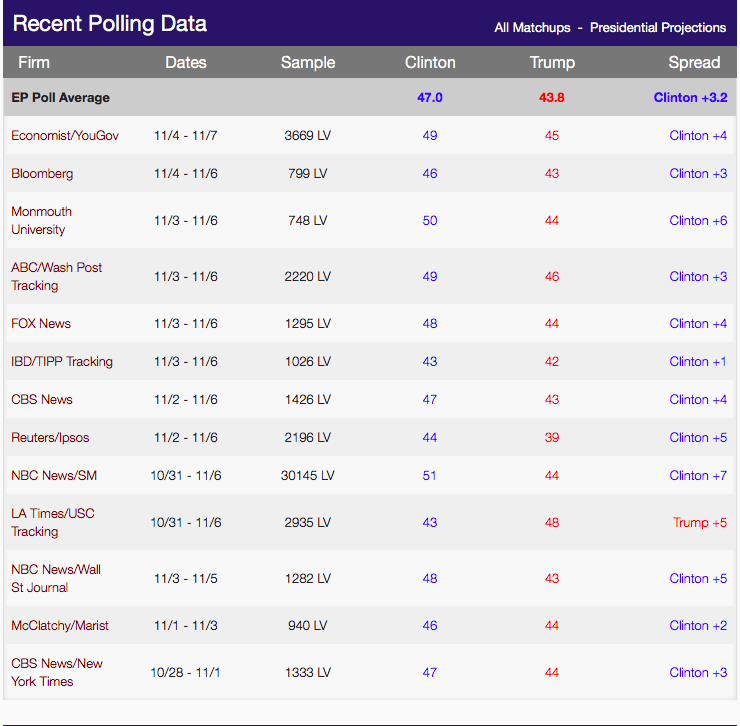
Task: Select the Clinton column header
Action: (x=430, y=62)
